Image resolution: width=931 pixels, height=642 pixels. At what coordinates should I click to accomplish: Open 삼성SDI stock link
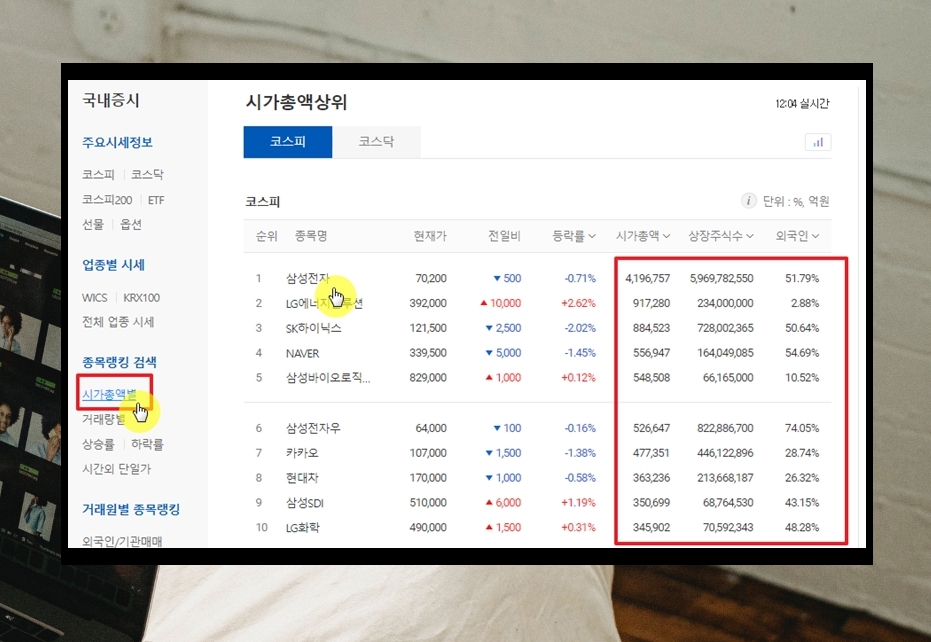pos(305,503)
